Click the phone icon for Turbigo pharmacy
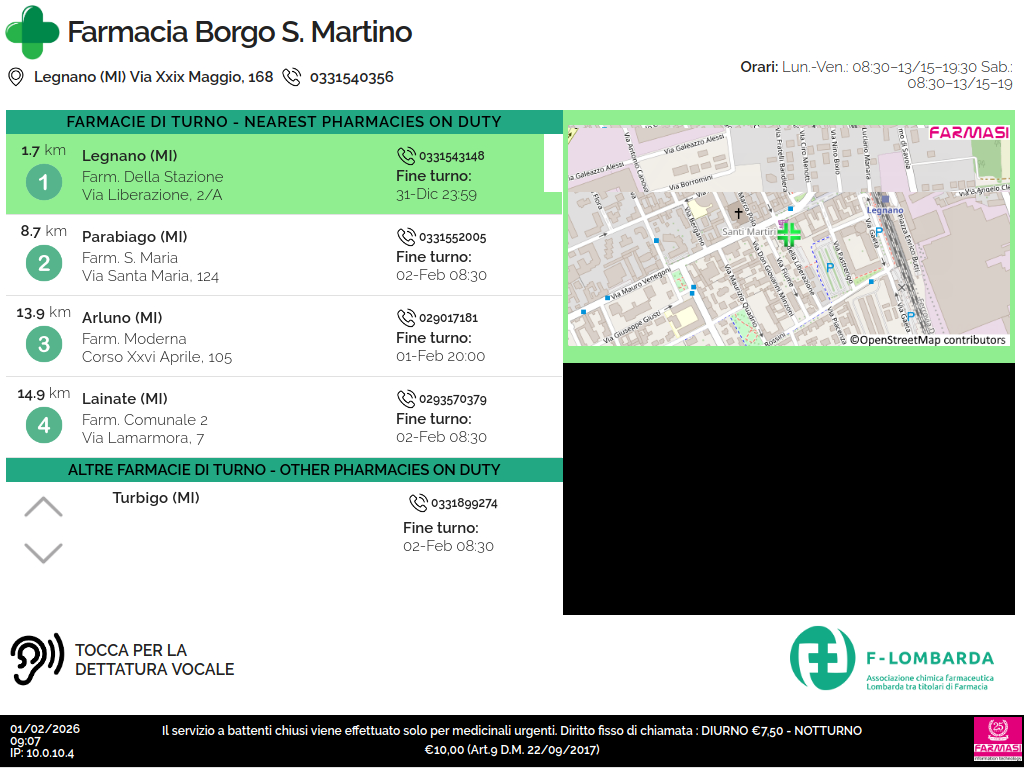The width and height of the screenshot is (1024, 768). 418,503
